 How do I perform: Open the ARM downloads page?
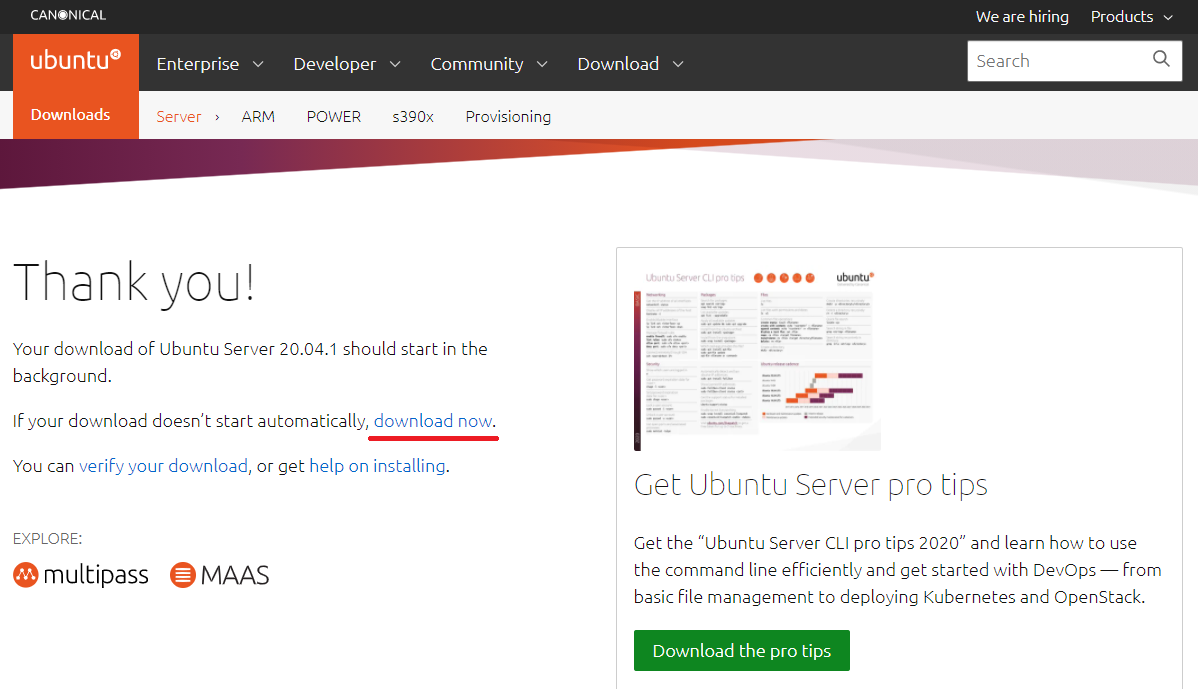click(258, 117)
